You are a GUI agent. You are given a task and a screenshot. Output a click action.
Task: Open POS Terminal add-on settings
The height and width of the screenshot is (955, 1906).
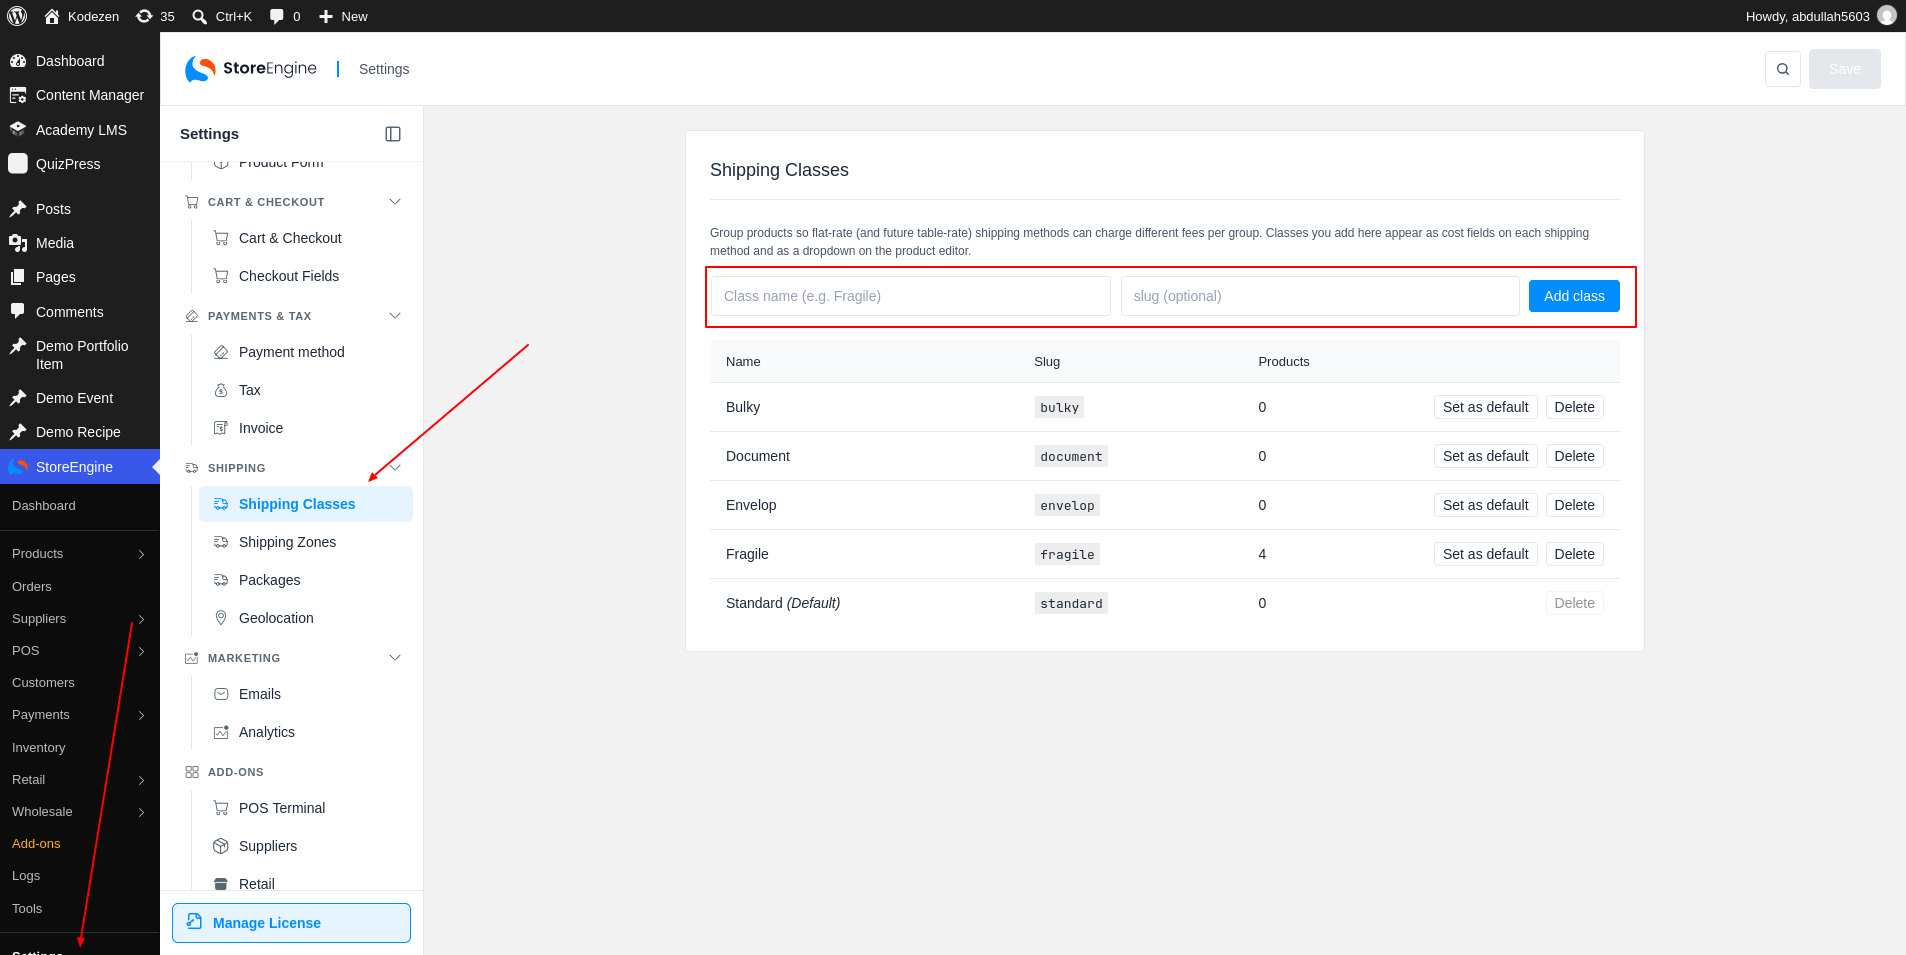[305, 808]
